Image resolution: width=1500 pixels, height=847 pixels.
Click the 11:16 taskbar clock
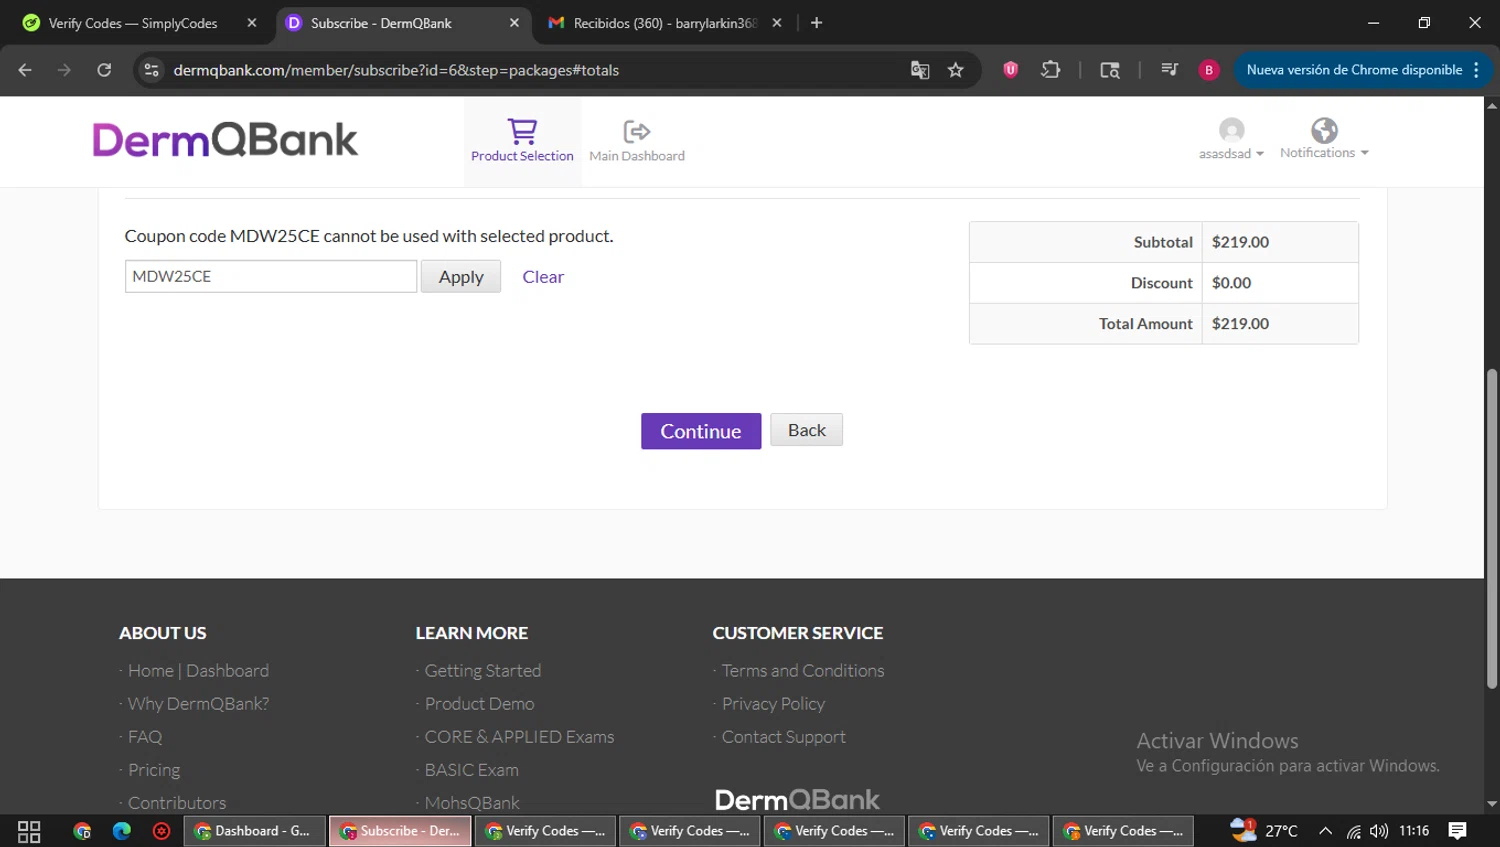(x=1414, y=831)
